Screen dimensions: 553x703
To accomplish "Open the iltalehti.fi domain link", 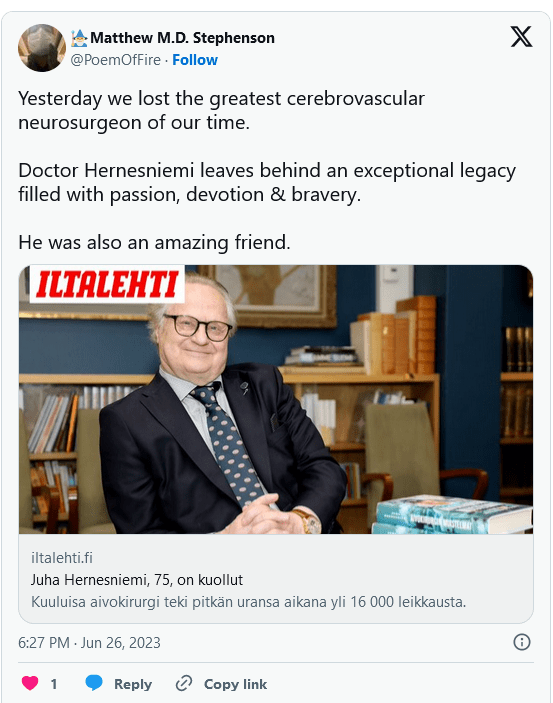I will (62, 558).
